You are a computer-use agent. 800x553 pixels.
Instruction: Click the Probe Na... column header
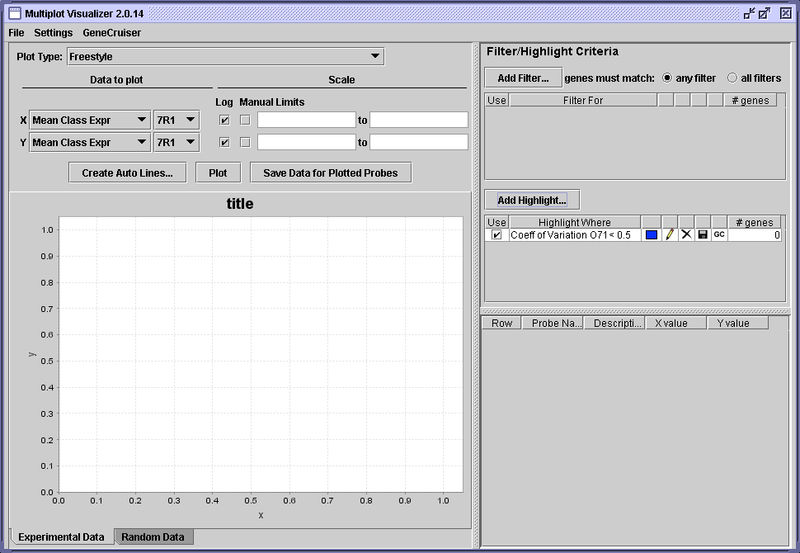click(554, 323)
